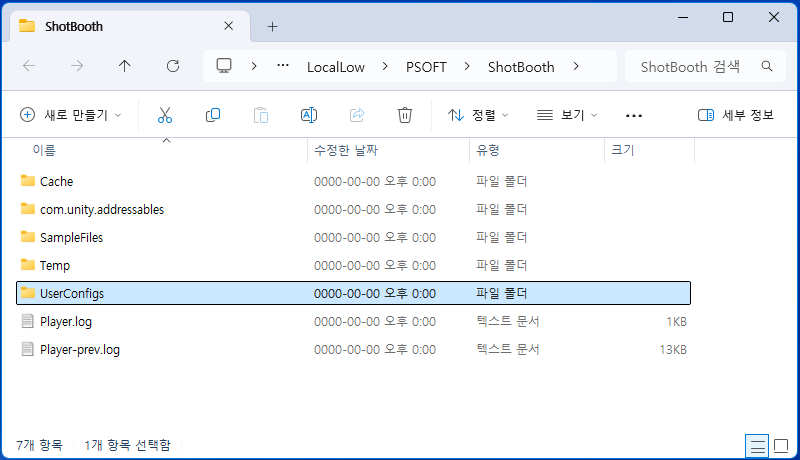
Task: Open the 보기 view dropdown
Action: [567, 115]
